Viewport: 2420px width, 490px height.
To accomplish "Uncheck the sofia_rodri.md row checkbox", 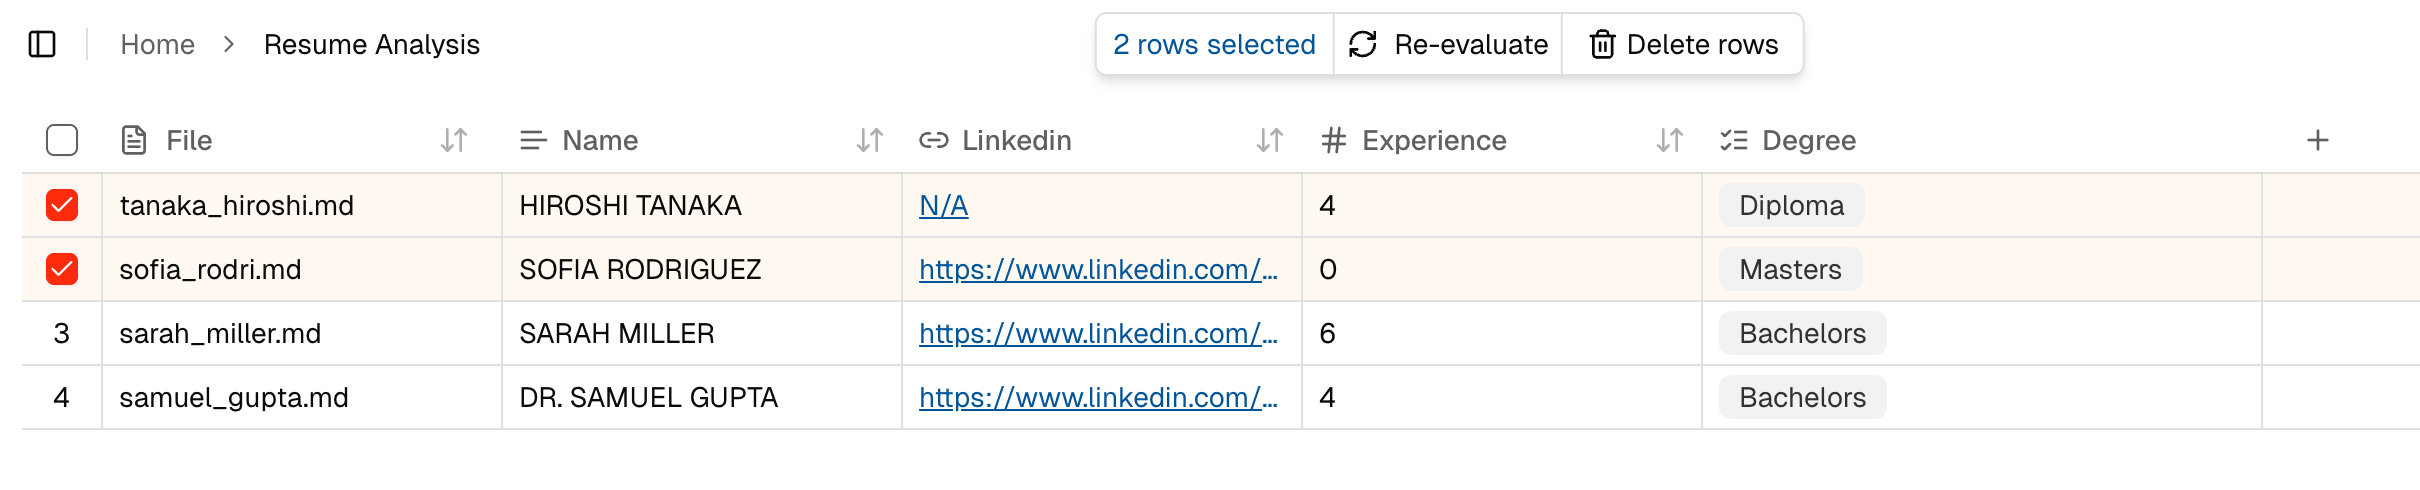I will [x=62, y=269].
